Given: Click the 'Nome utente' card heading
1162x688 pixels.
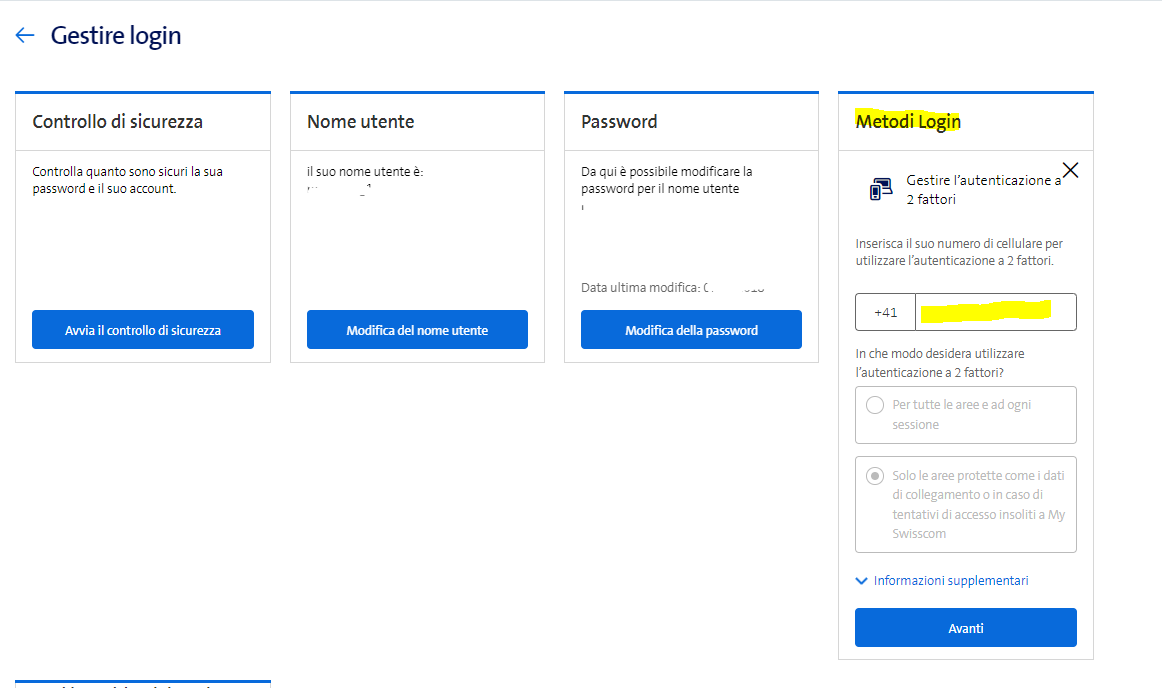Looking at the screenshot, I should click(x=360, y=122).
